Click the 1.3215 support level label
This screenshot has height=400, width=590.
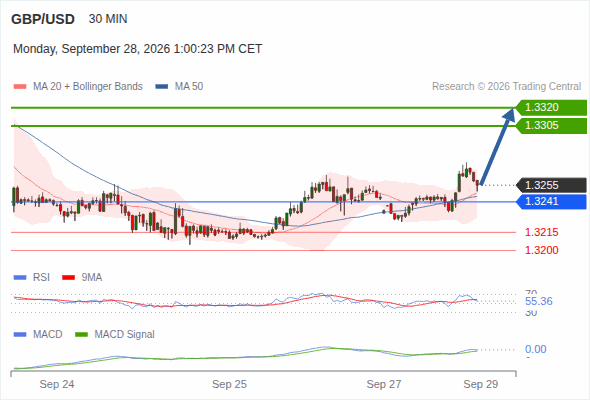(x=541, y=232)
